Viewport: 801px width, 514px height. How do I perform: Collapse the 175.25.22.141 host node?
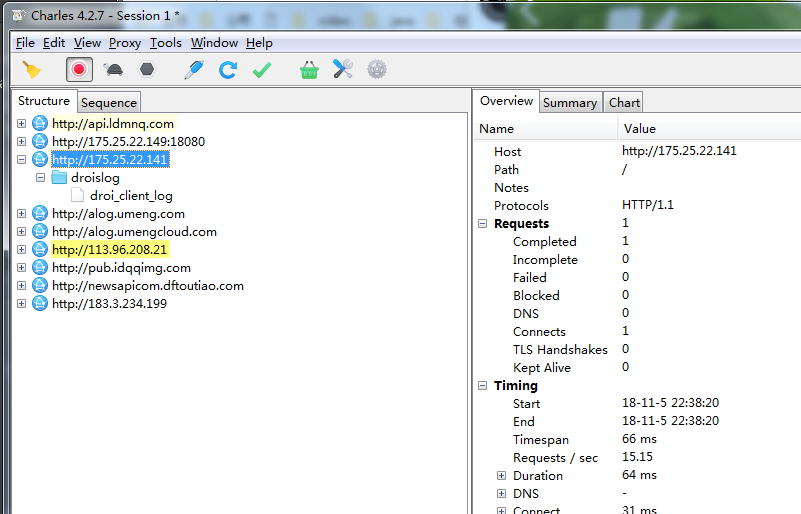coord(21,159)
